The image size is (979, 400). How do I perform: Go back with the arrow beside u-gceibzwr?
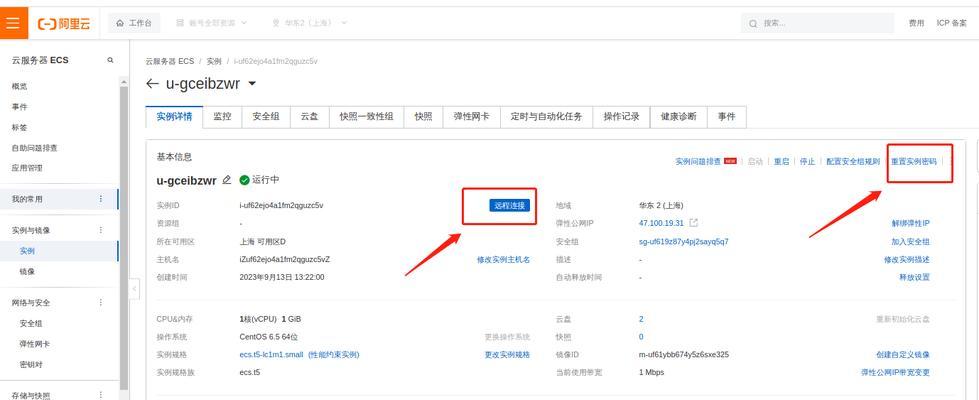152,84
